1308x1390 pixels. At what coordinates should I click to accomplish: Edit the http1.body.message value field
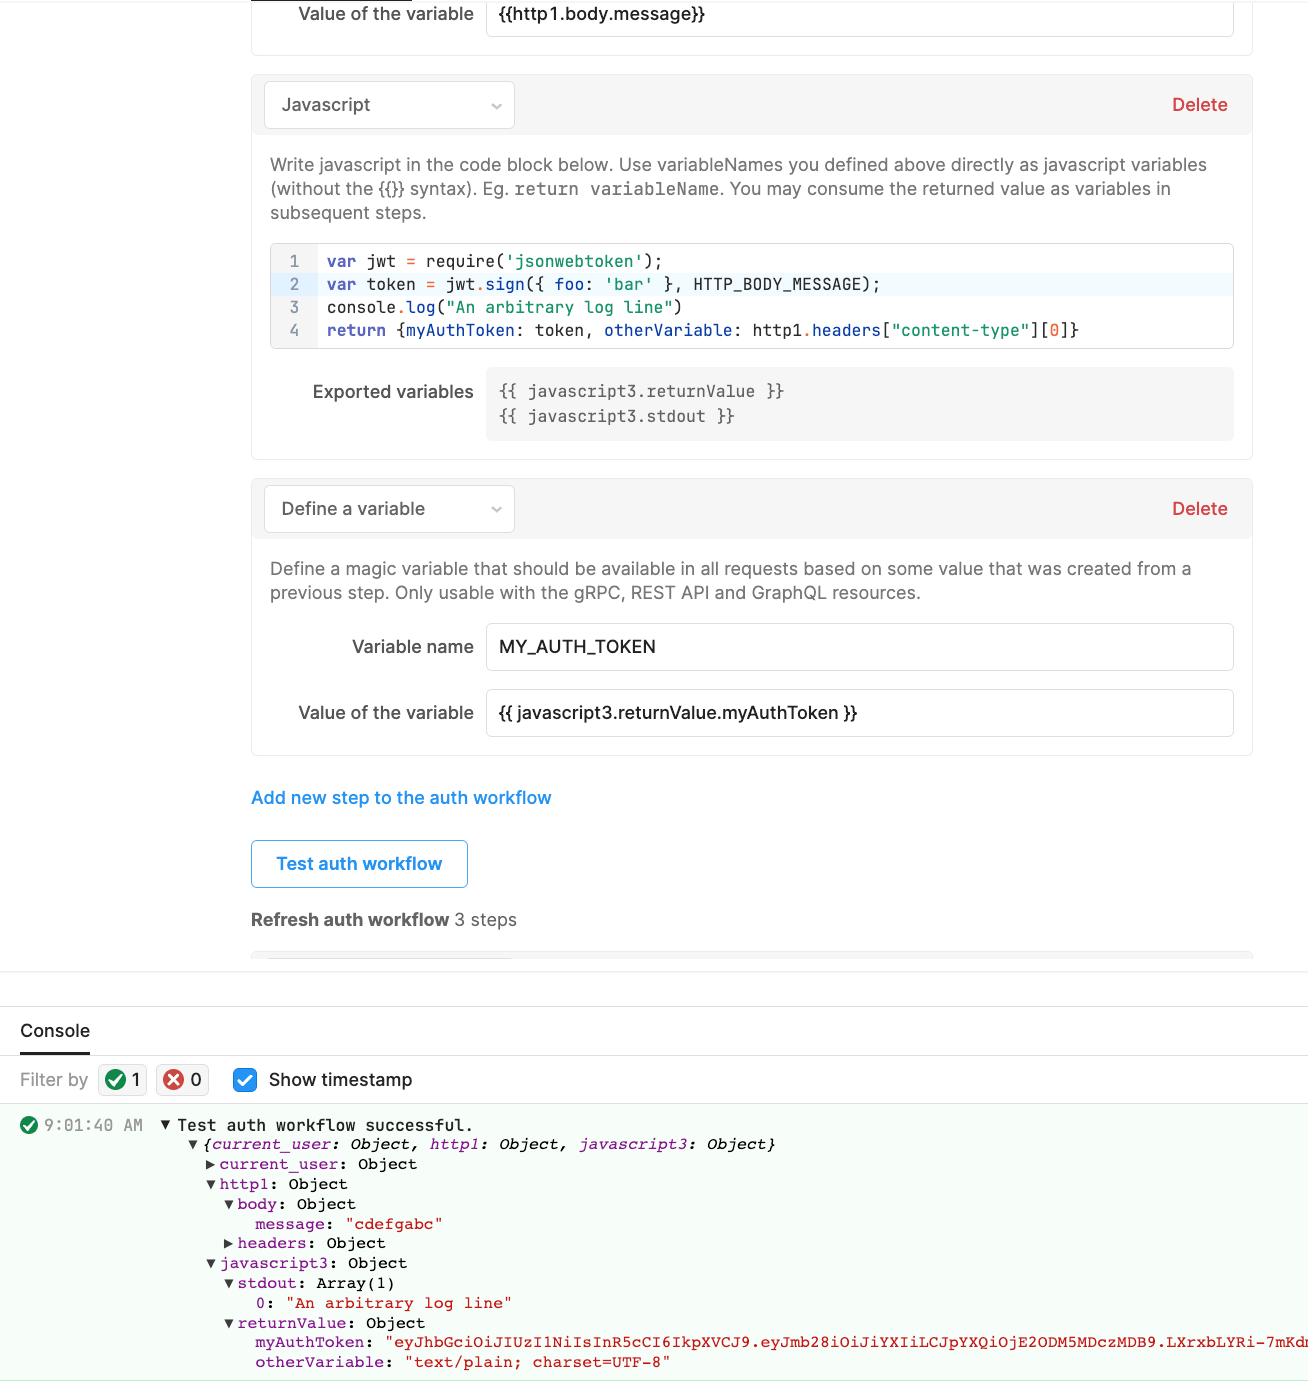[859, 15]
